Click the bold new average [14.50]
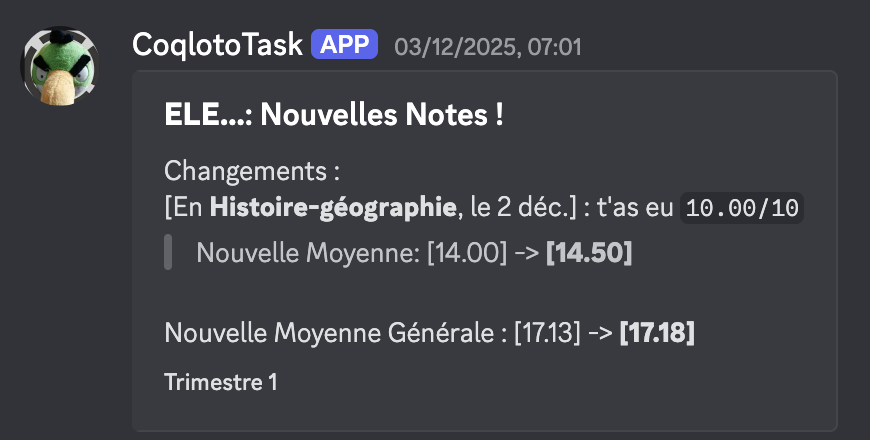The width and height of the screenshot is (870, 440). click(x=588, y=253)
